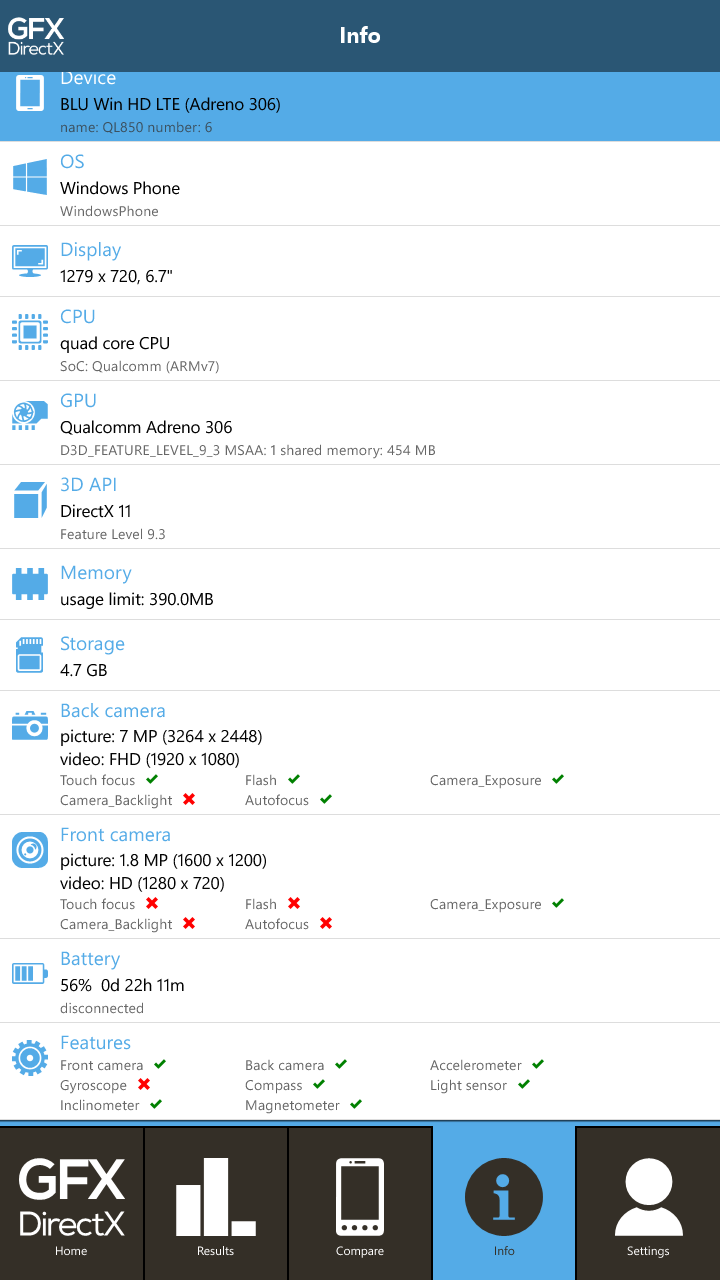The image size is (720, 1280).
Task: Select the 'quad core CPU' text
Action: [115, 343]
